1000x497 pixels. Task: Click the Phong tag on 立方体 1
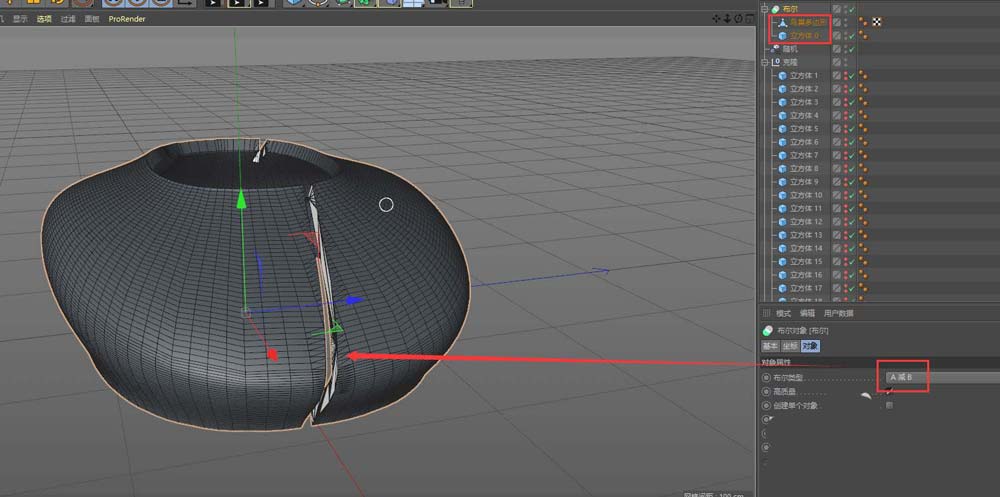click(x=863, y=75)
